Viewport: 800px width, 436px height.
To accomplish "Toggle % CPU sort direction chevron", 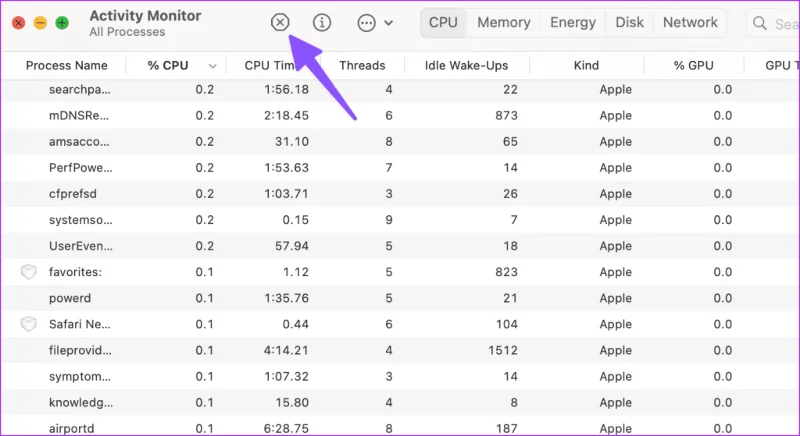I will (213, 66).
